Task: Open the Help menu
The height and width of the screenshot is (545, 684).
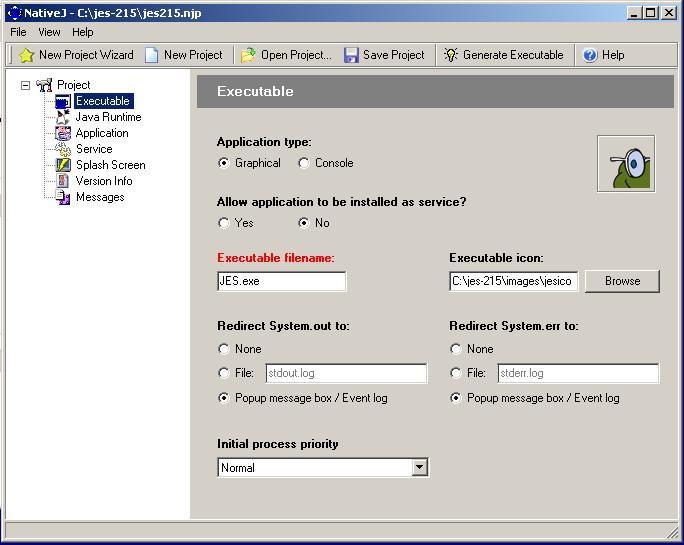Action: (82, 32)
